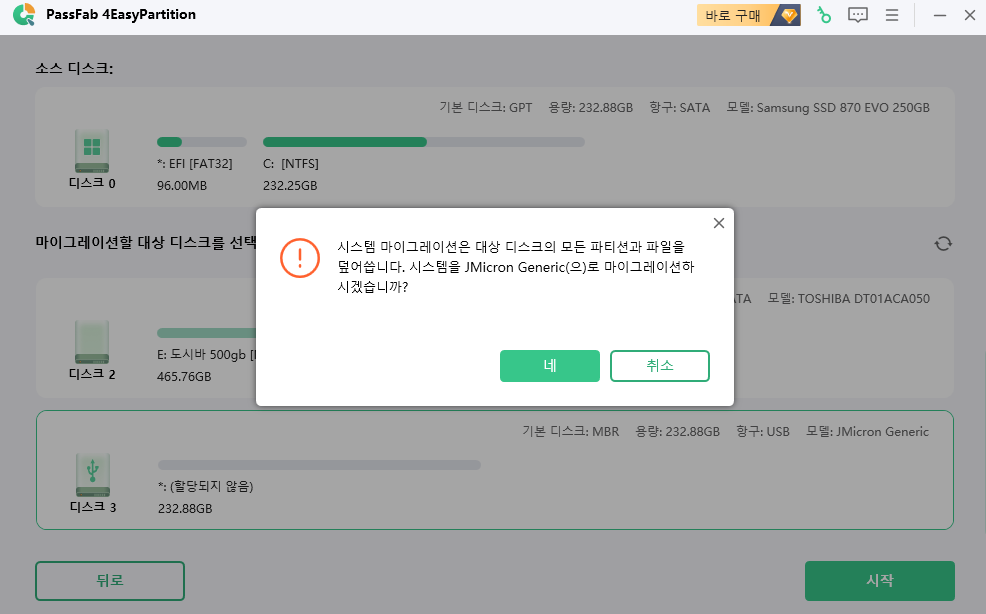The height and width of the screenshot is (614, 986).
Task: Click the PassFab 4EasyPartition logo icon
Action: [x=24, y=14]
